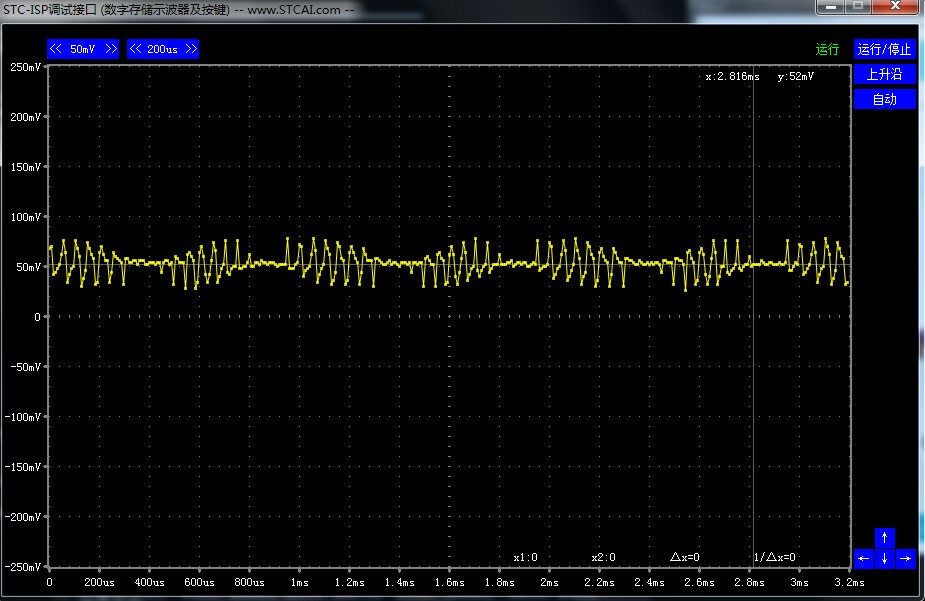Click the y:52mV cursor readout
This screenshot has width=925, height=601.
(796, 77)
